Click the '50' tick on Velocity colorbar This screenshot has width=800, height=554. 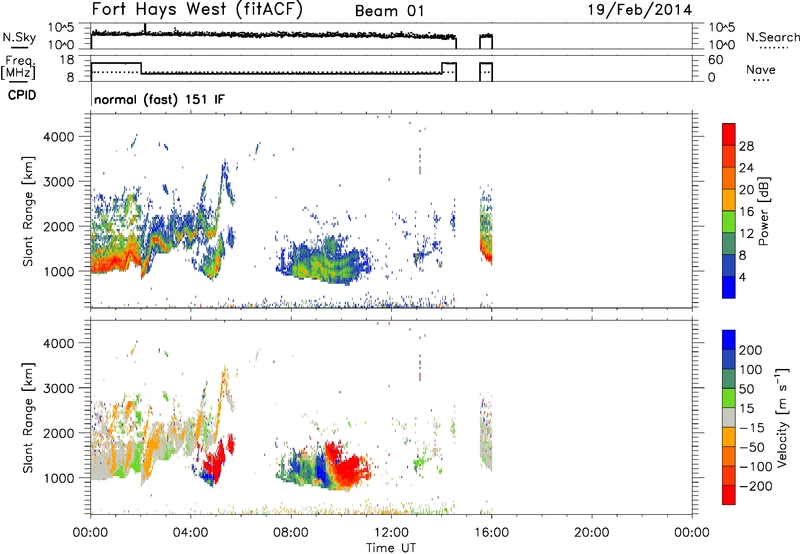pyautogui.click(x=746, y=389)
